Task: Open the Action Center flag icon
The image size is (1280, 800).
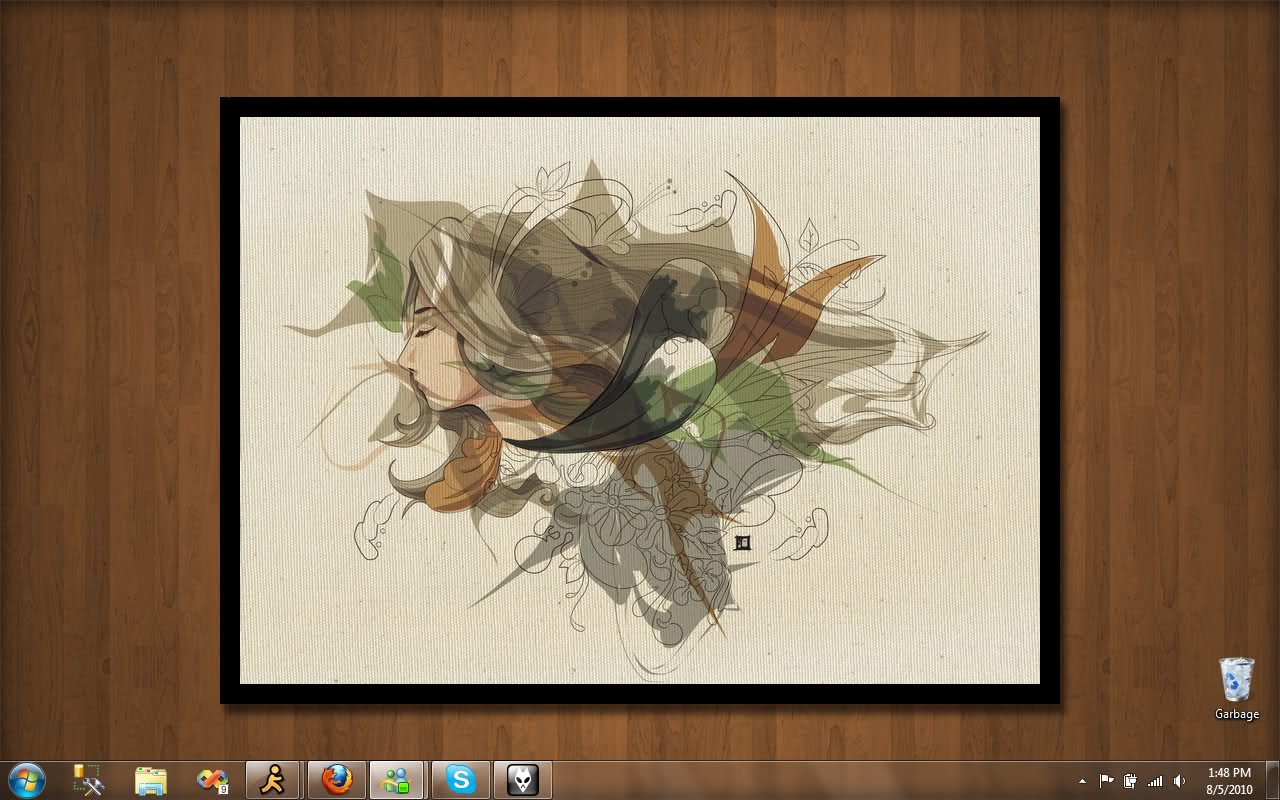Action: pos(1107,781)
